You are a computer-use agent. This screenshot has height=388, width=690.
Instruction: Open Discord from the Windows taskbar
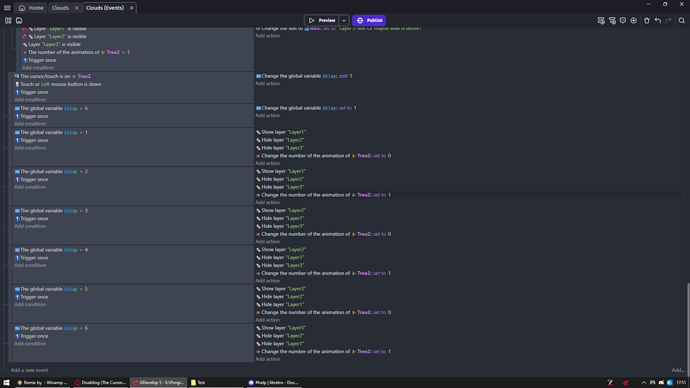coord(273,383)
